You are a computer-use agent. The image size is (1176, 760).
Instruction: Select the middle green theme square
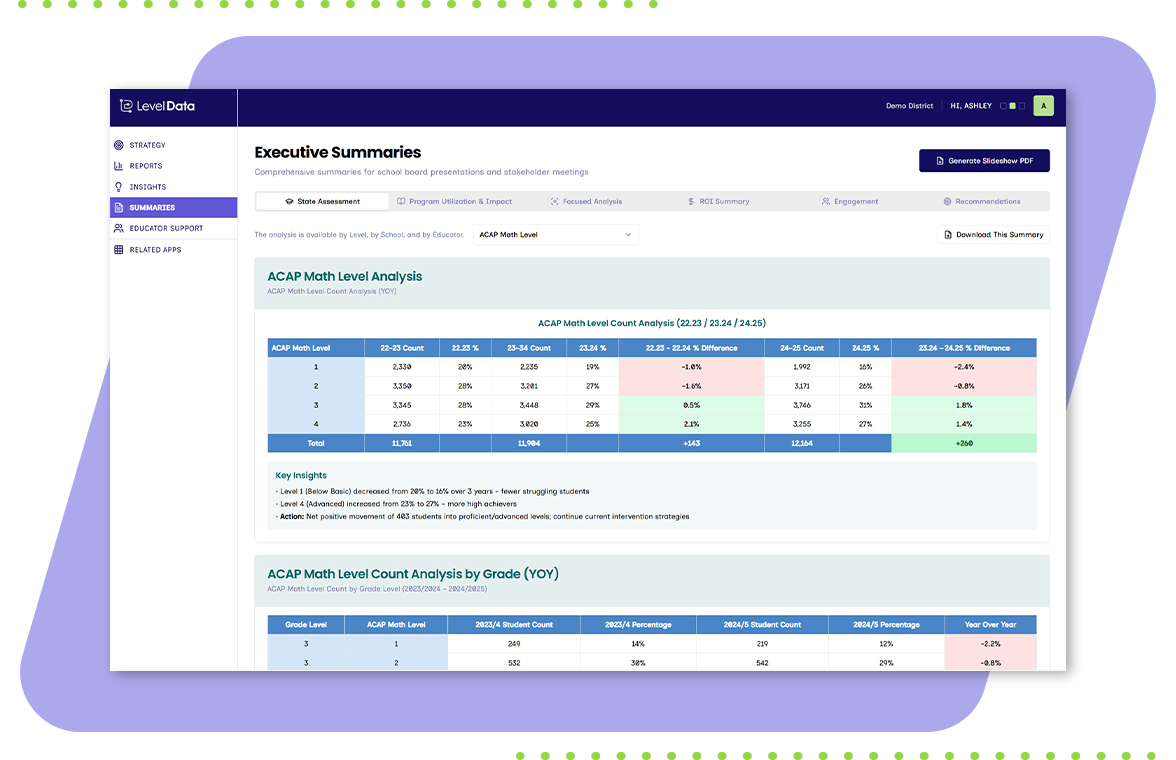coord(1012,106)
